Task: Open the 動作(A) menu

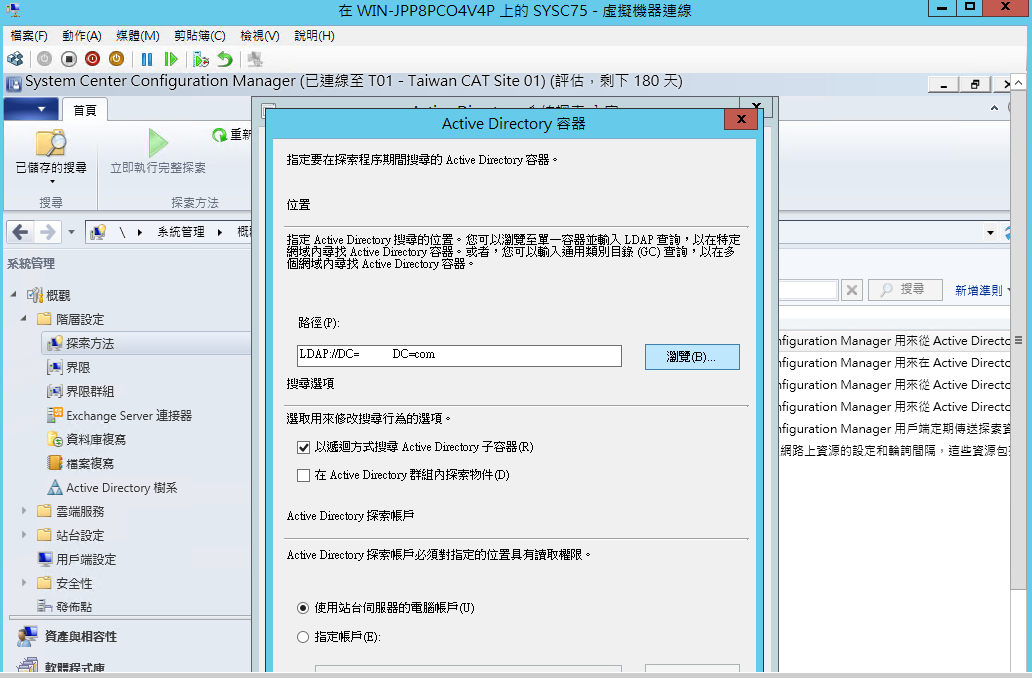Action: [x=82, y=36]
